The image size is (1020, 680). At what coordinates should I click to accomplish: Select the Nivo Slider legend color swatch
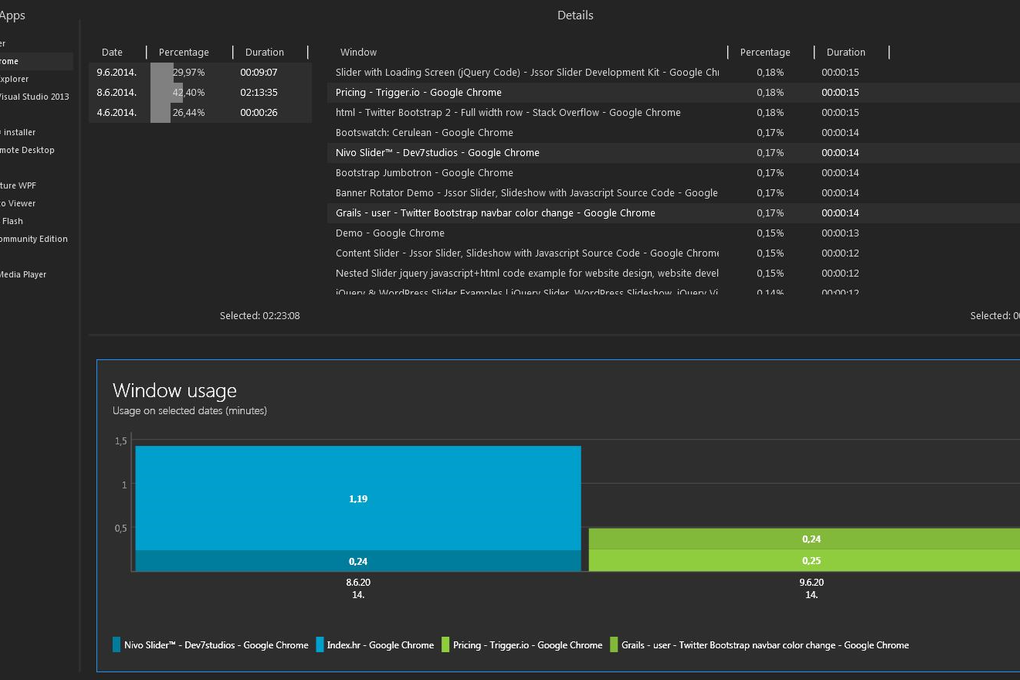click(116, 645)
